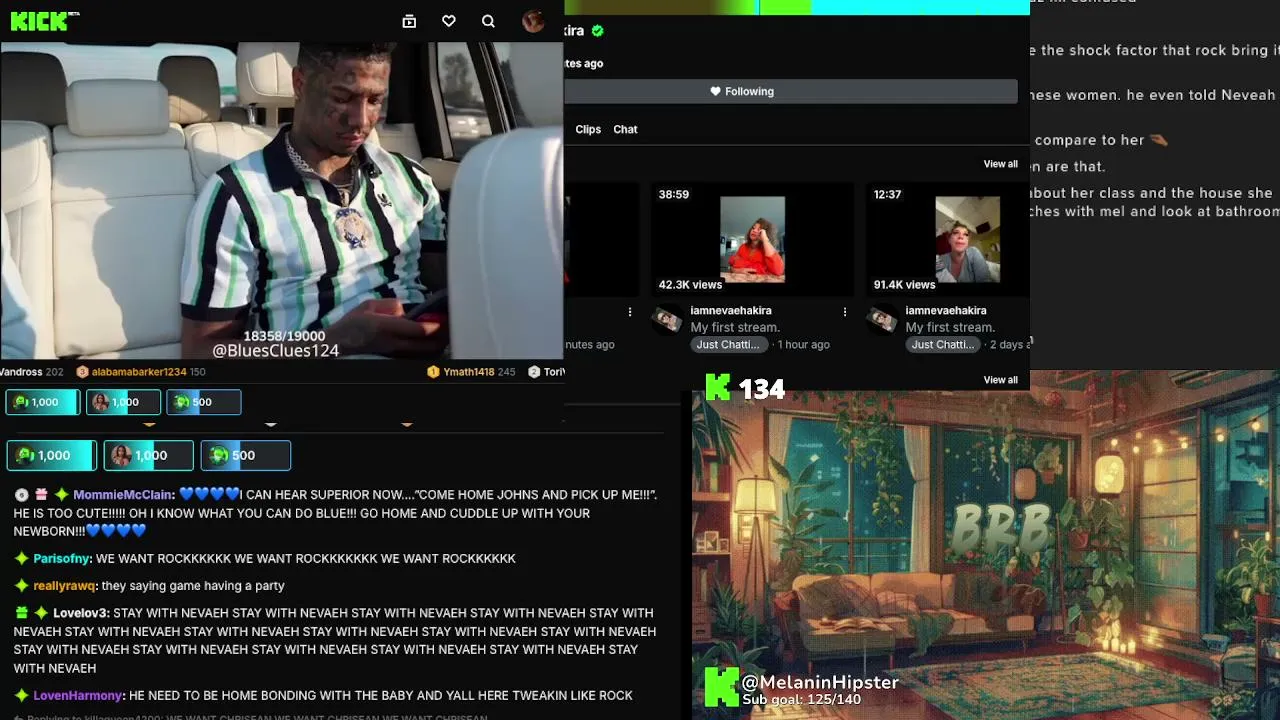Click the Kick logo in the header

coord(40,21)
